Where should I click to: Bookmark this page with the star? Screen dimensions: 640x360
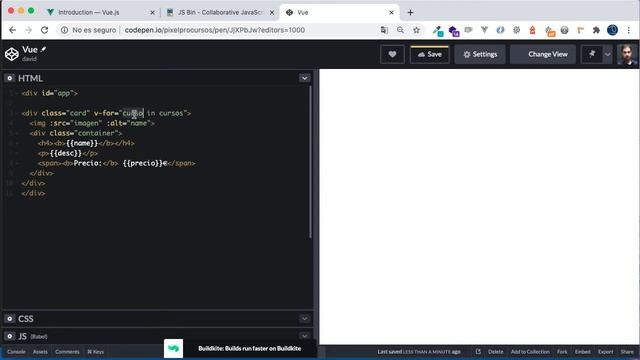click(x=416, y=30)
